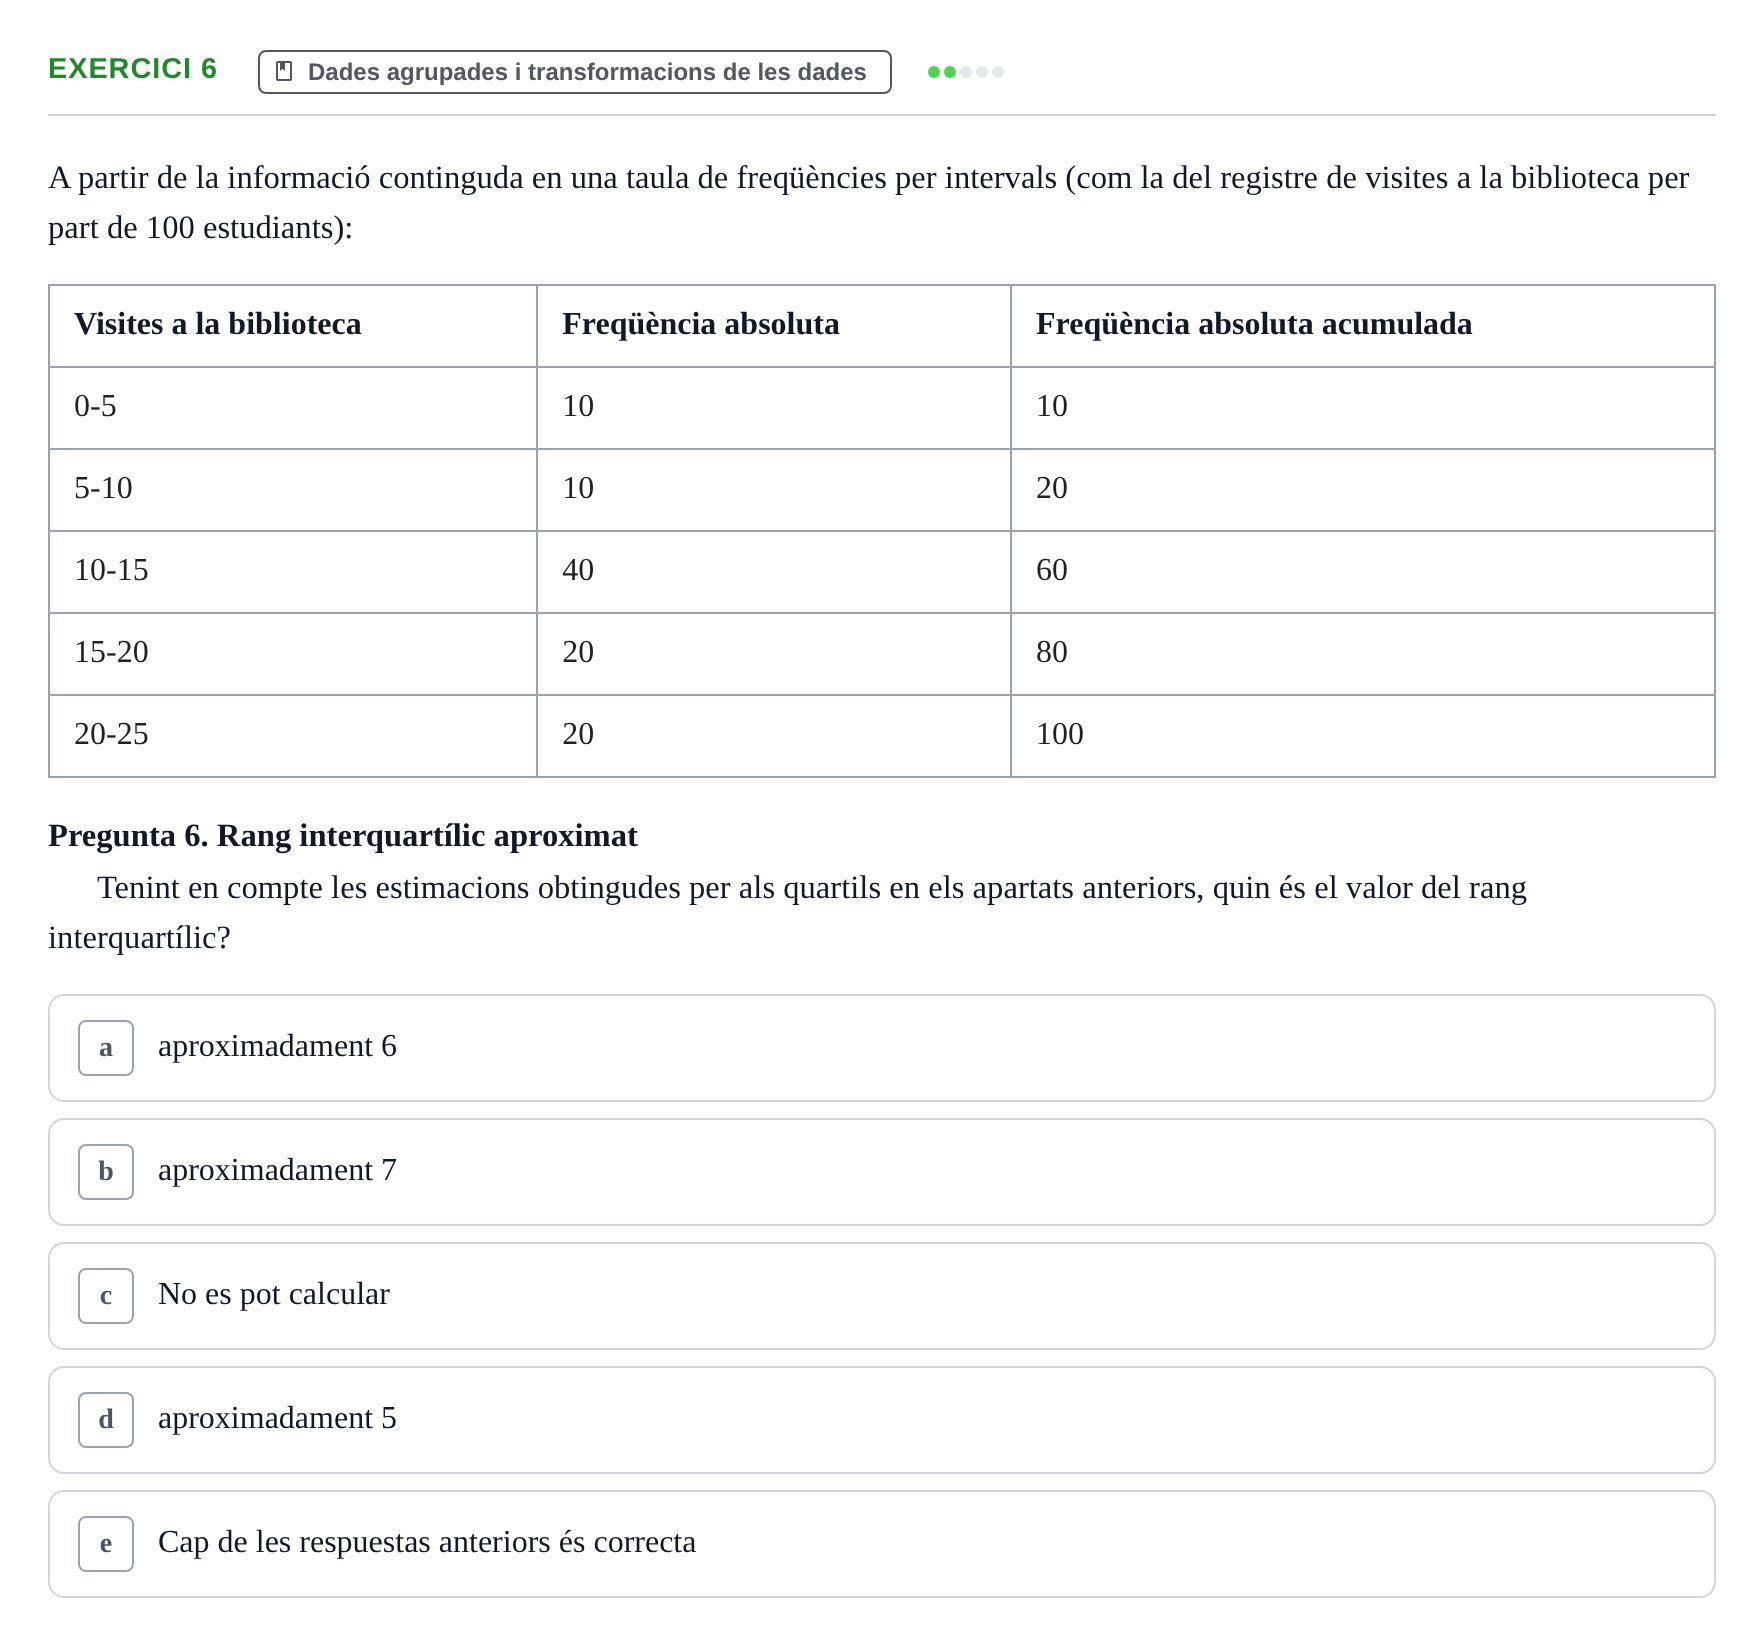Screen dimensions: 1764x1648
Task: Click 'Freqüència absoluta' column header
Action: (774, 326)
